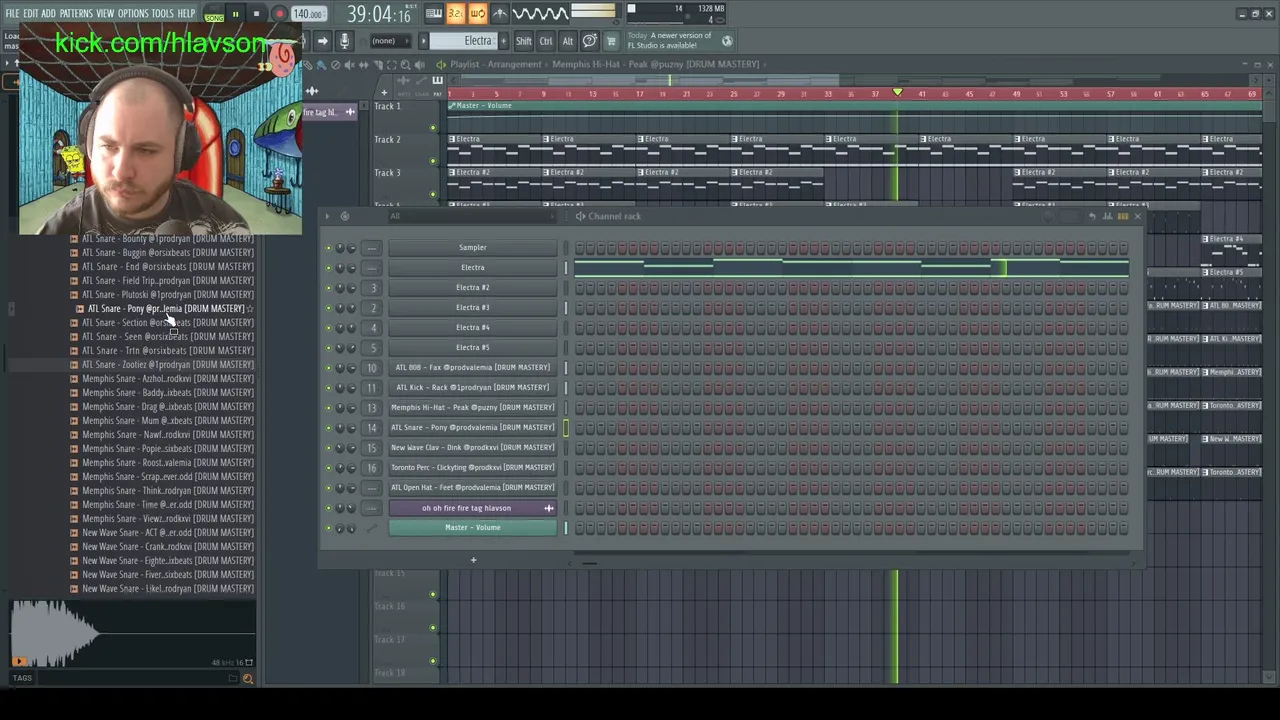Open the Channel rack options arrow
This screenshot has height=720, width=1280.
pyautogui.click(x=327, y=216)
